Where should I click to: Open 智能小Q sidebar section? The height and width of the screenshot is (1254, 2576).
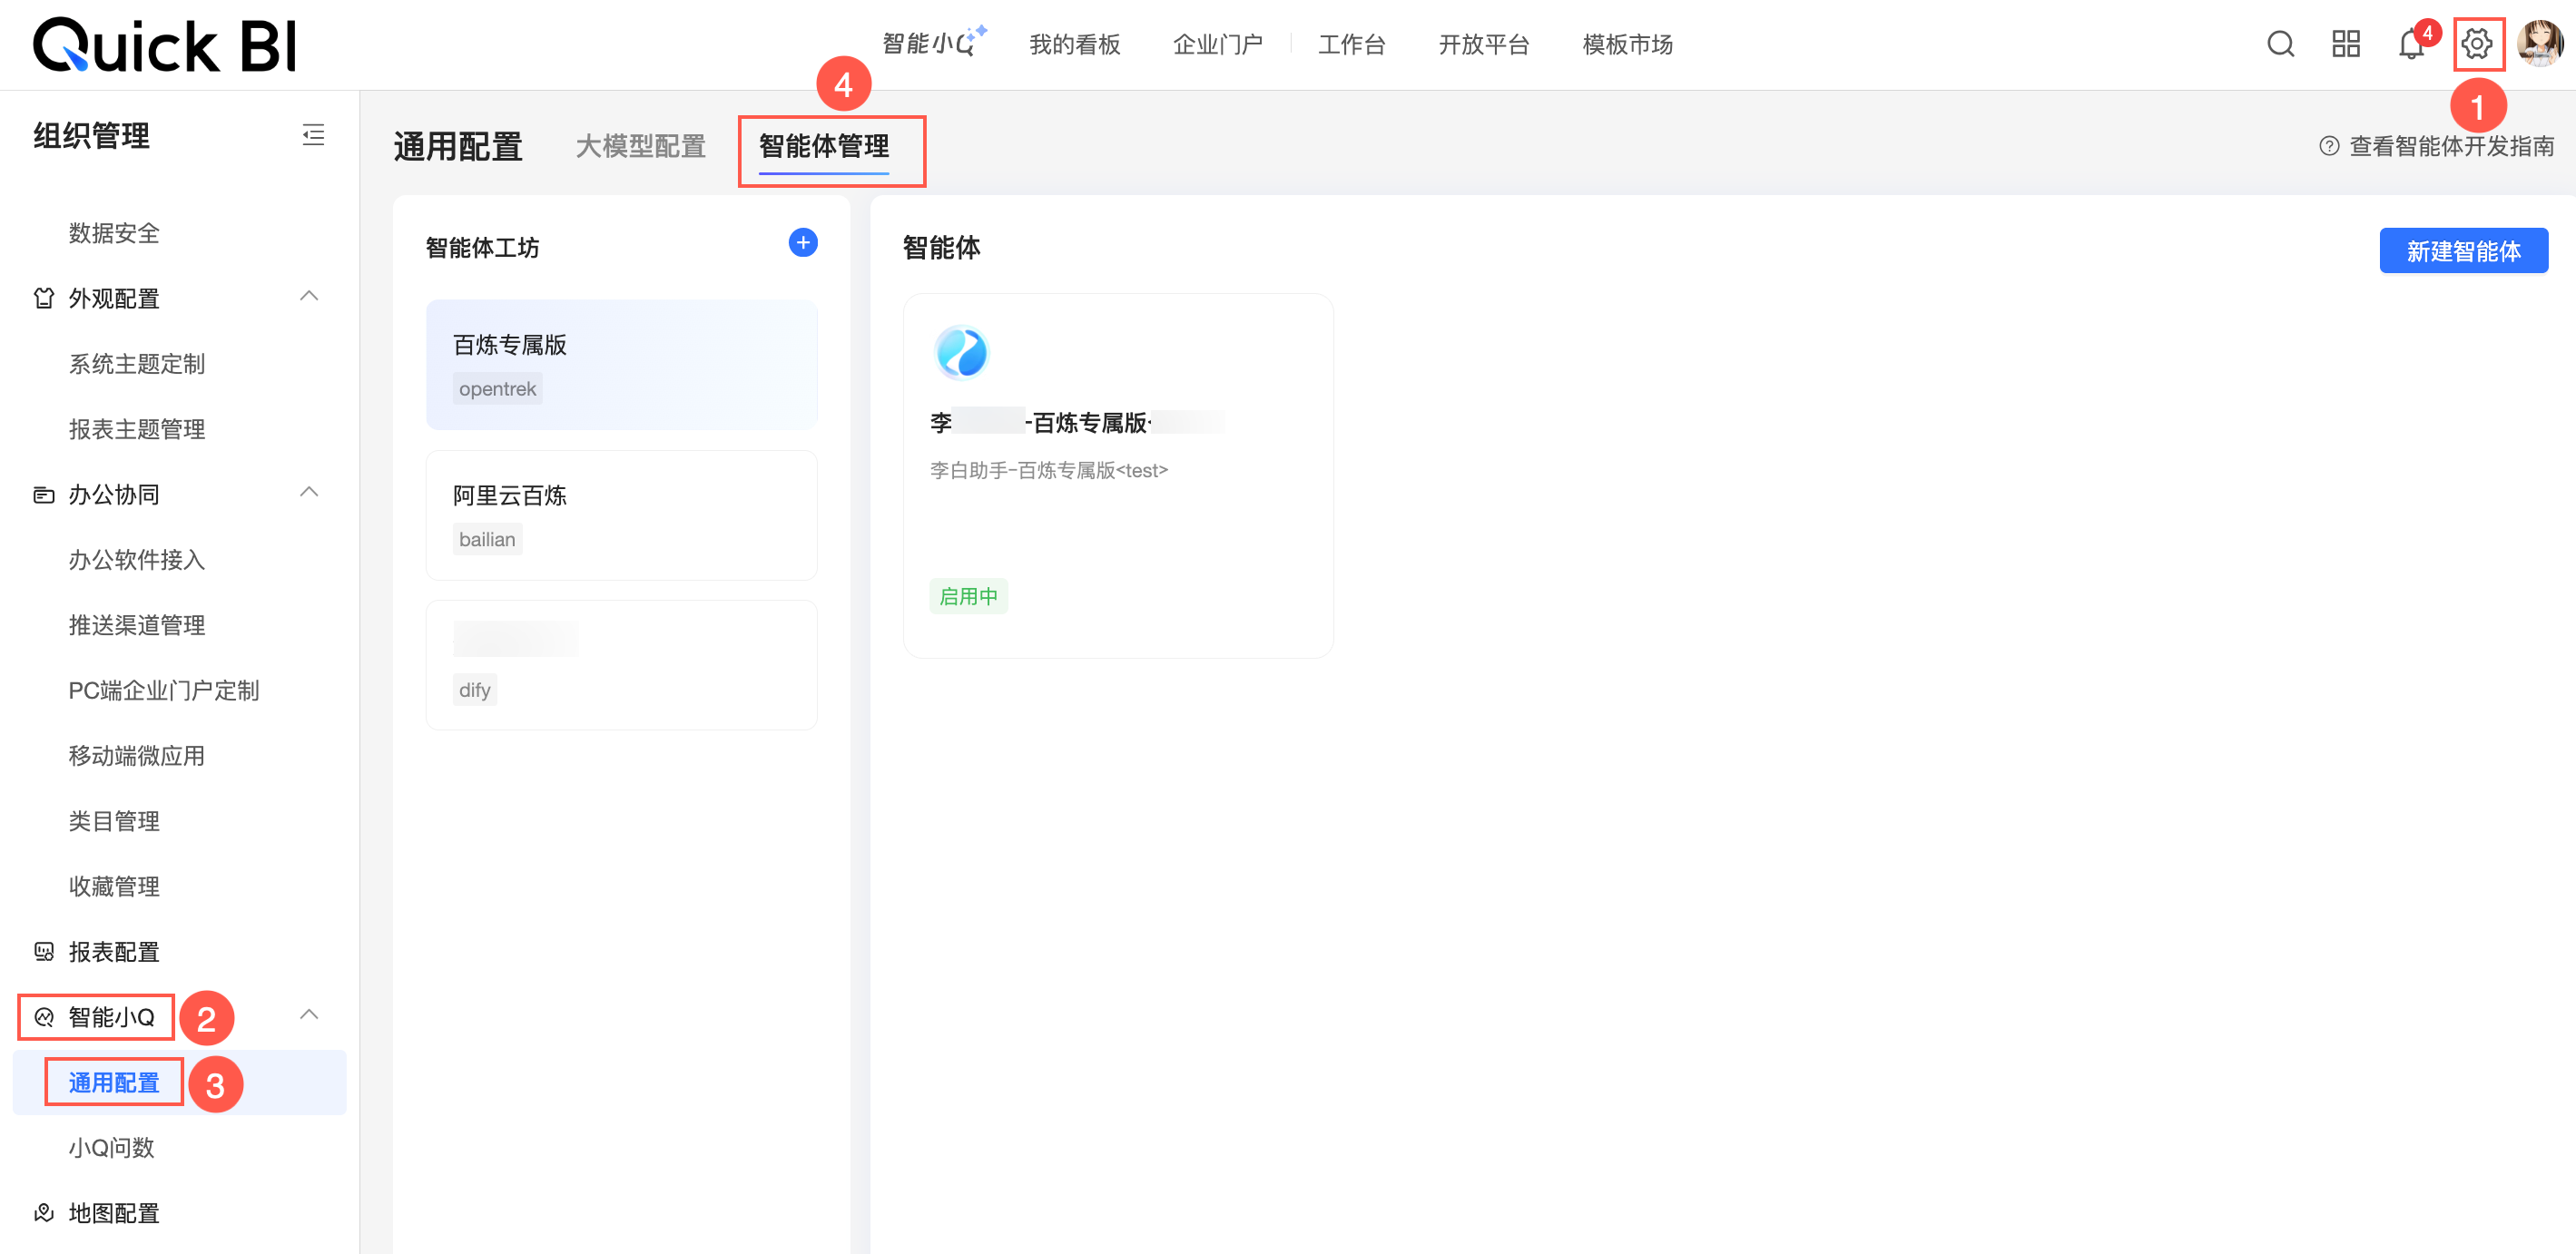tap(112, 1017)
